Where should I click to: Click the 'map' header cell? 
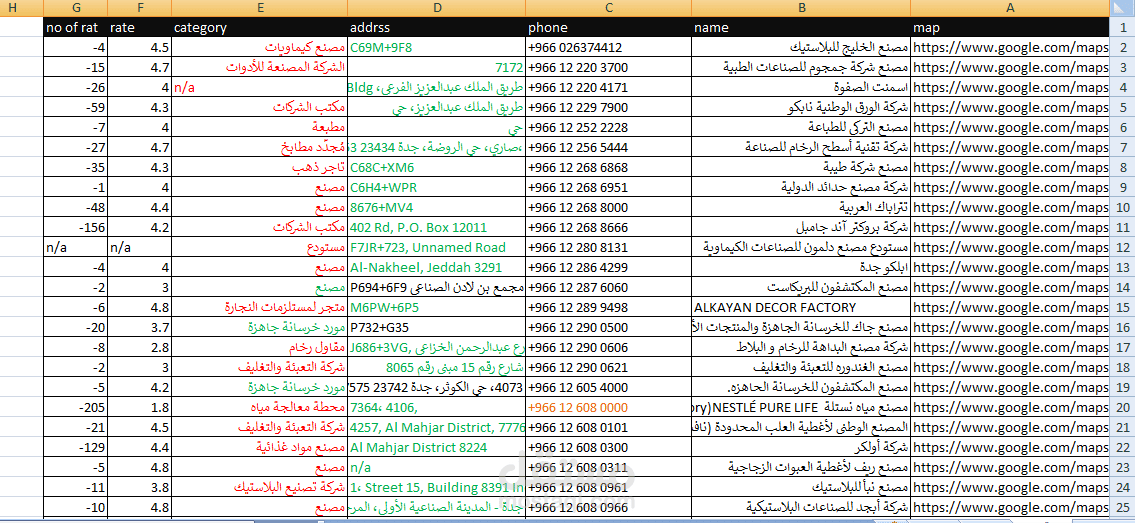pos(1010,28)
